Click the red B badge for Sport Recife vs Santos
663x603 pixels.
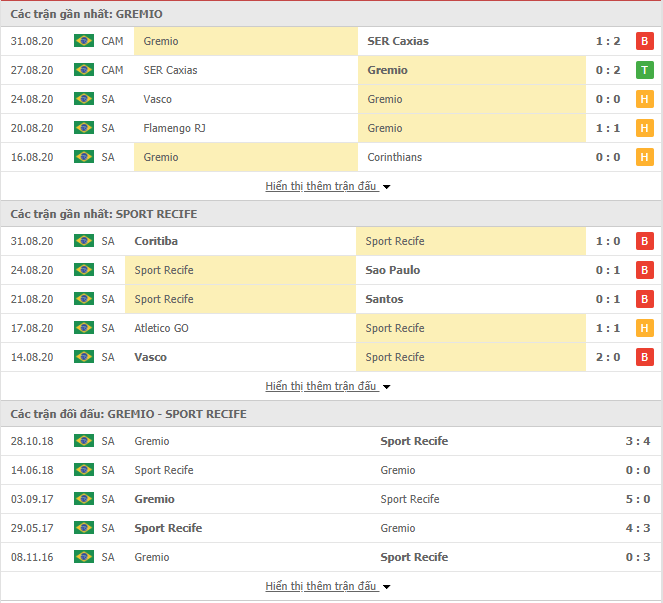644,299
